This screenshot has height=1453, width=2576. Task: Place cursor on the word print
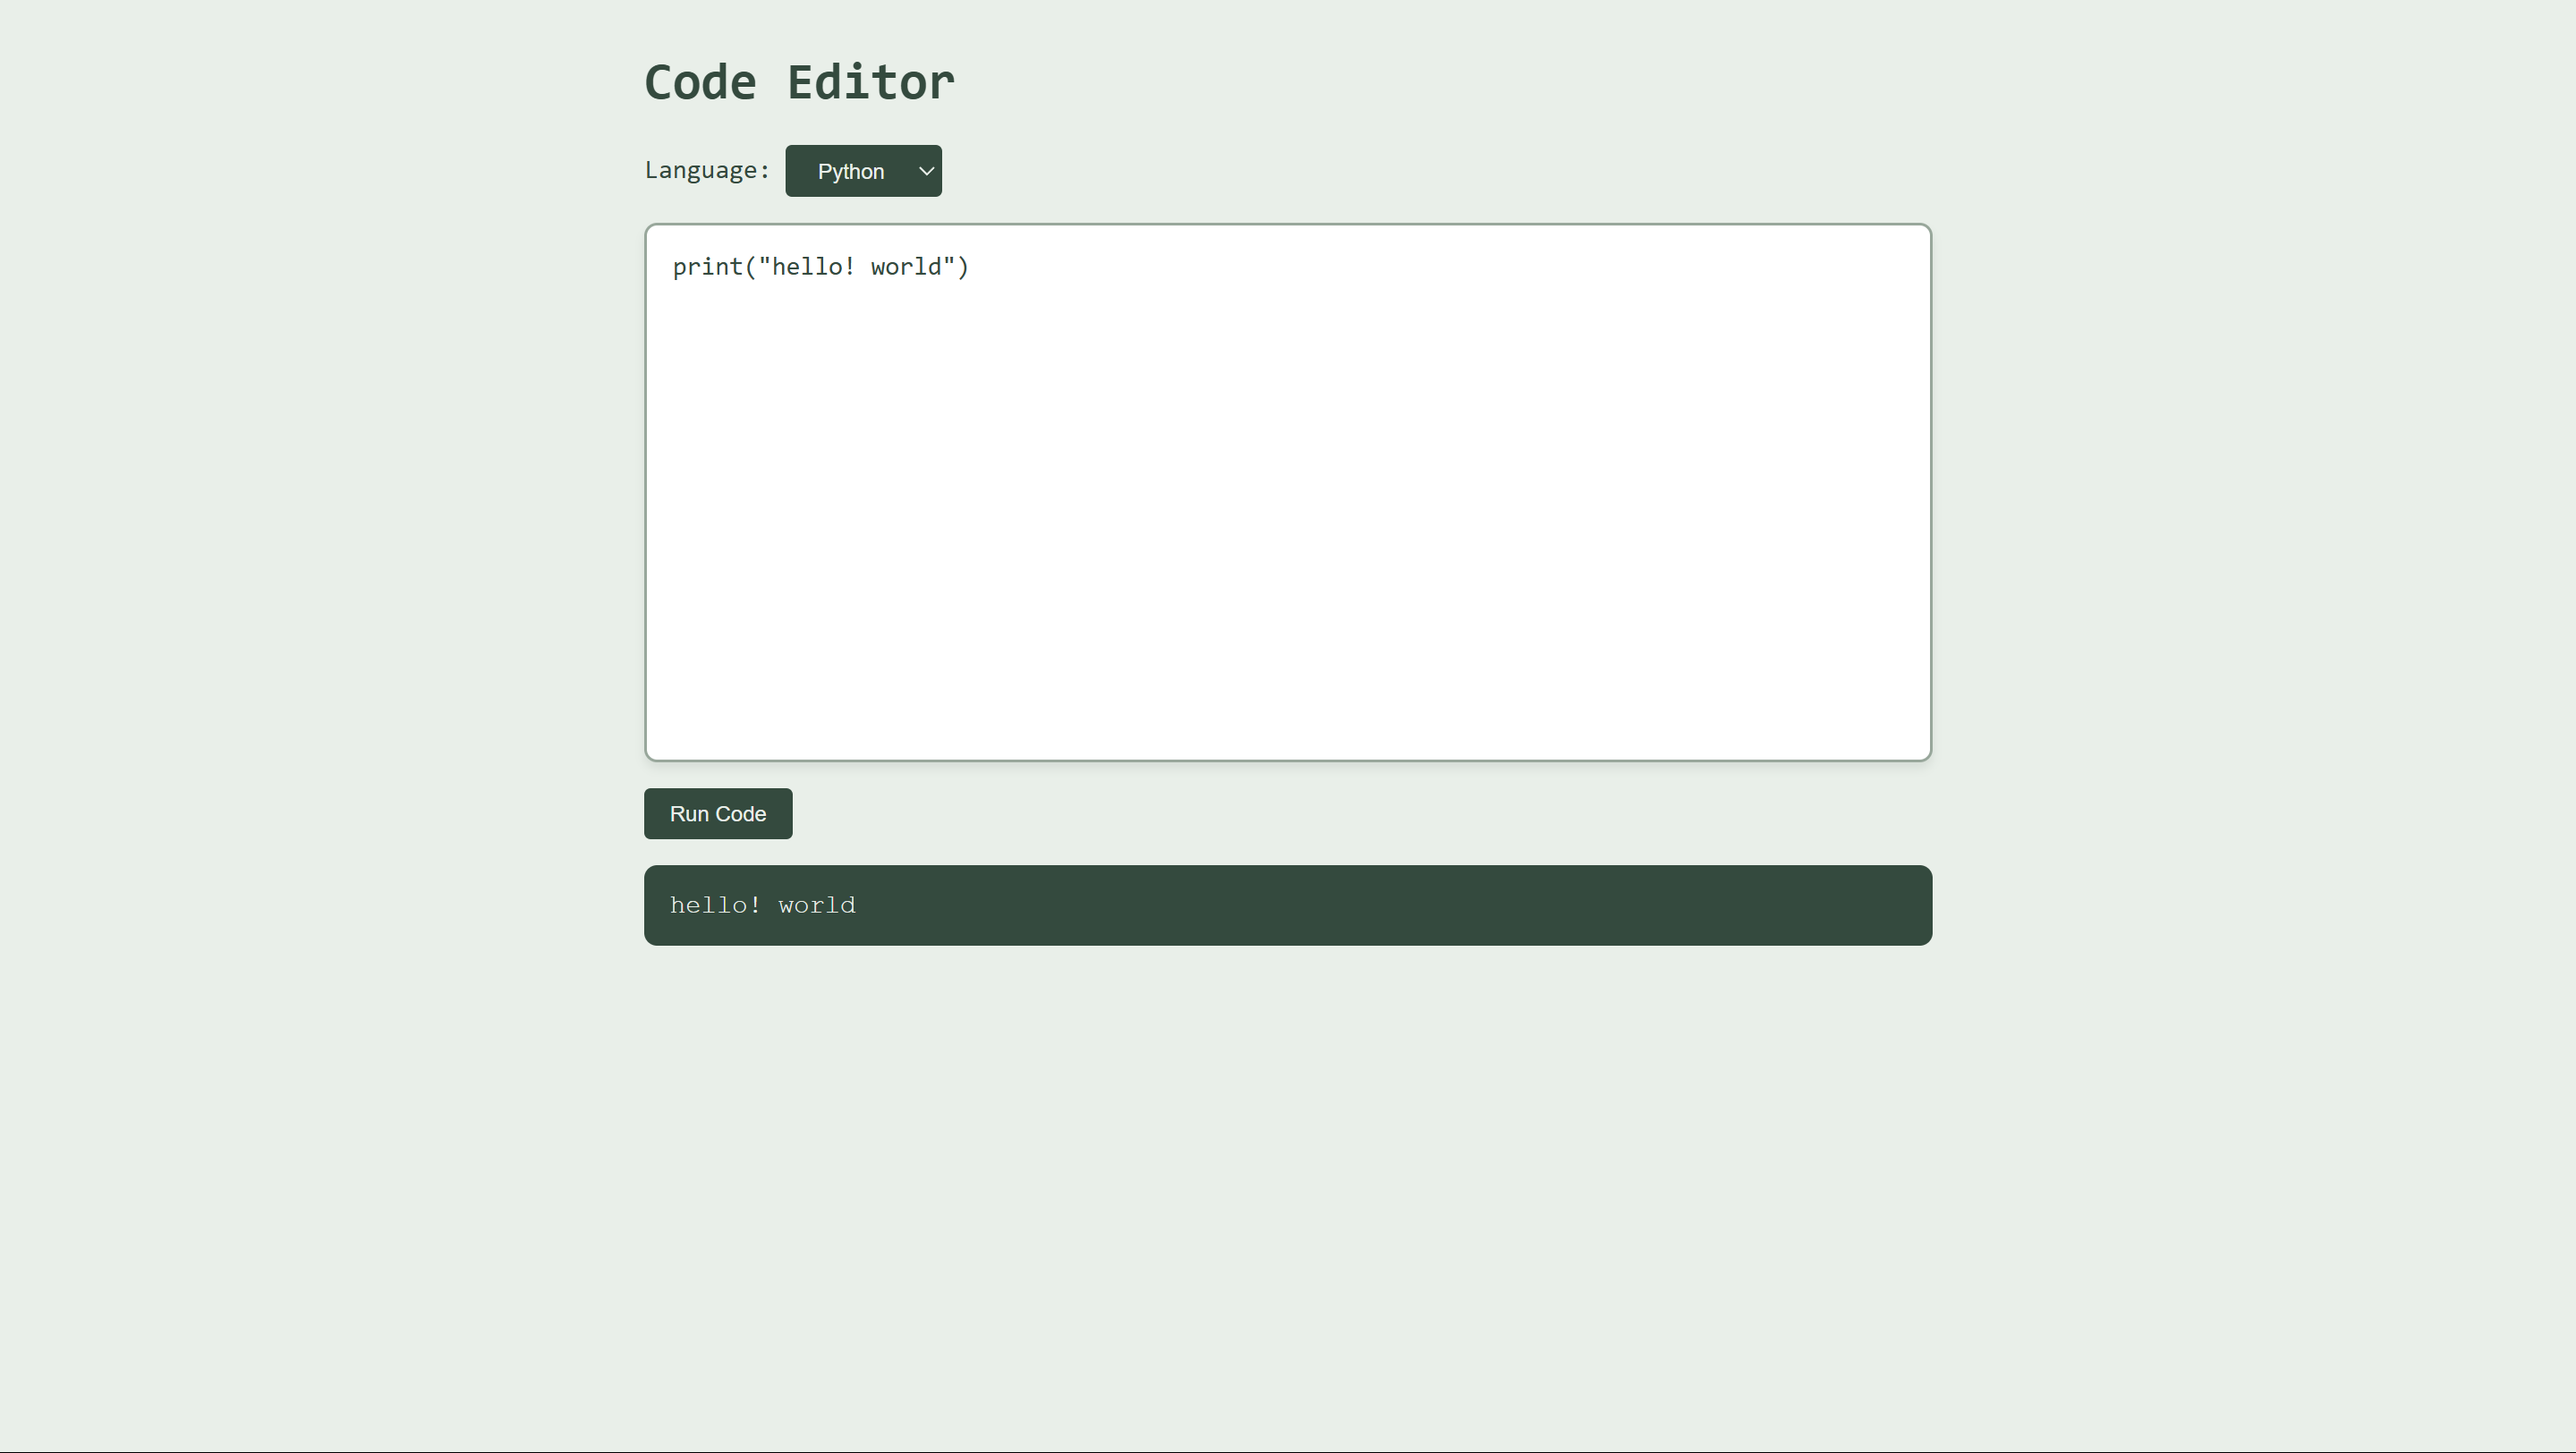coord(707,267)
